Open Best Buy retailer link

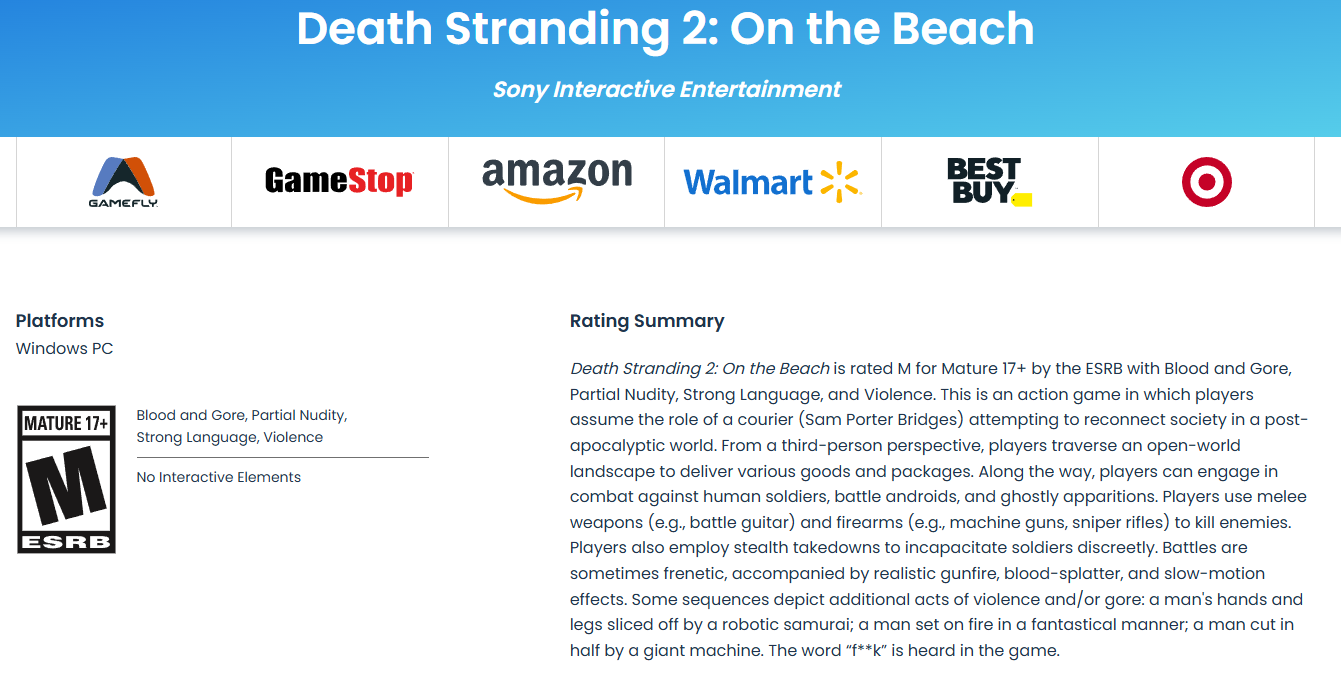pyautogui.click(x=989, y=180)
